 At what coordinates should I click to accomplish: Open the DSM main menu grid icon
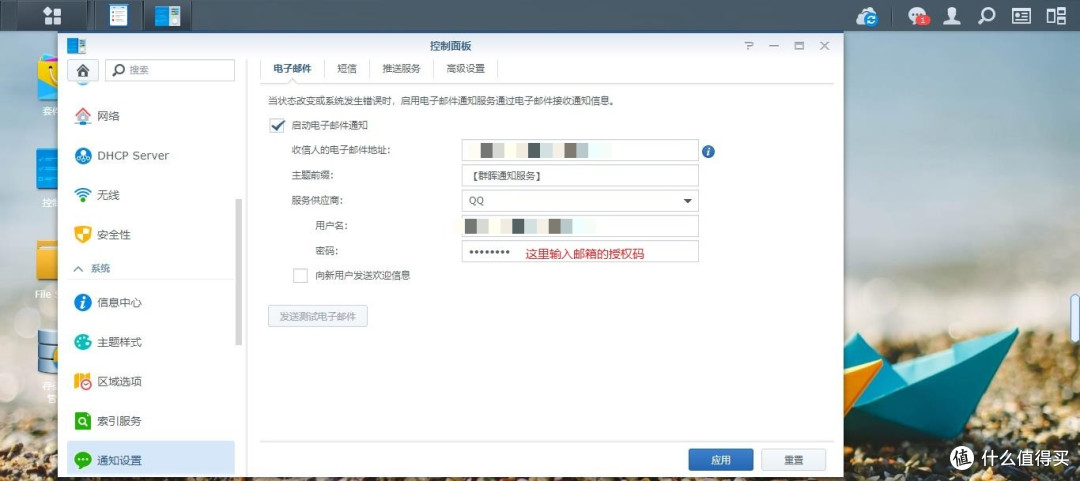(52, 15)
